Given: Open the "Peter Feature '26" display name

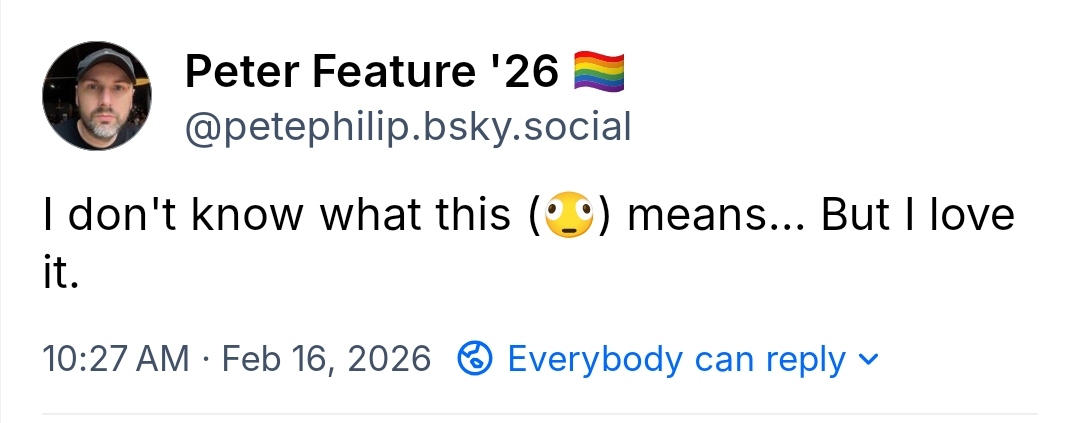Looking at the screenshot, I should click(372, 71).
